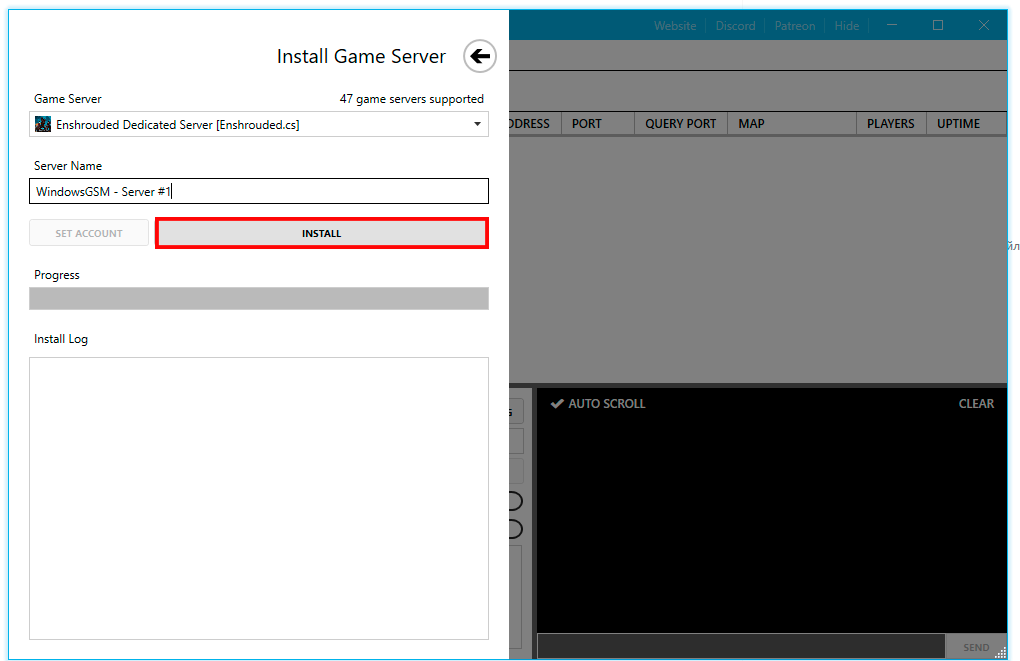Click the install Progress bar
Screen dimensions: 1020x661
(259, 299)
